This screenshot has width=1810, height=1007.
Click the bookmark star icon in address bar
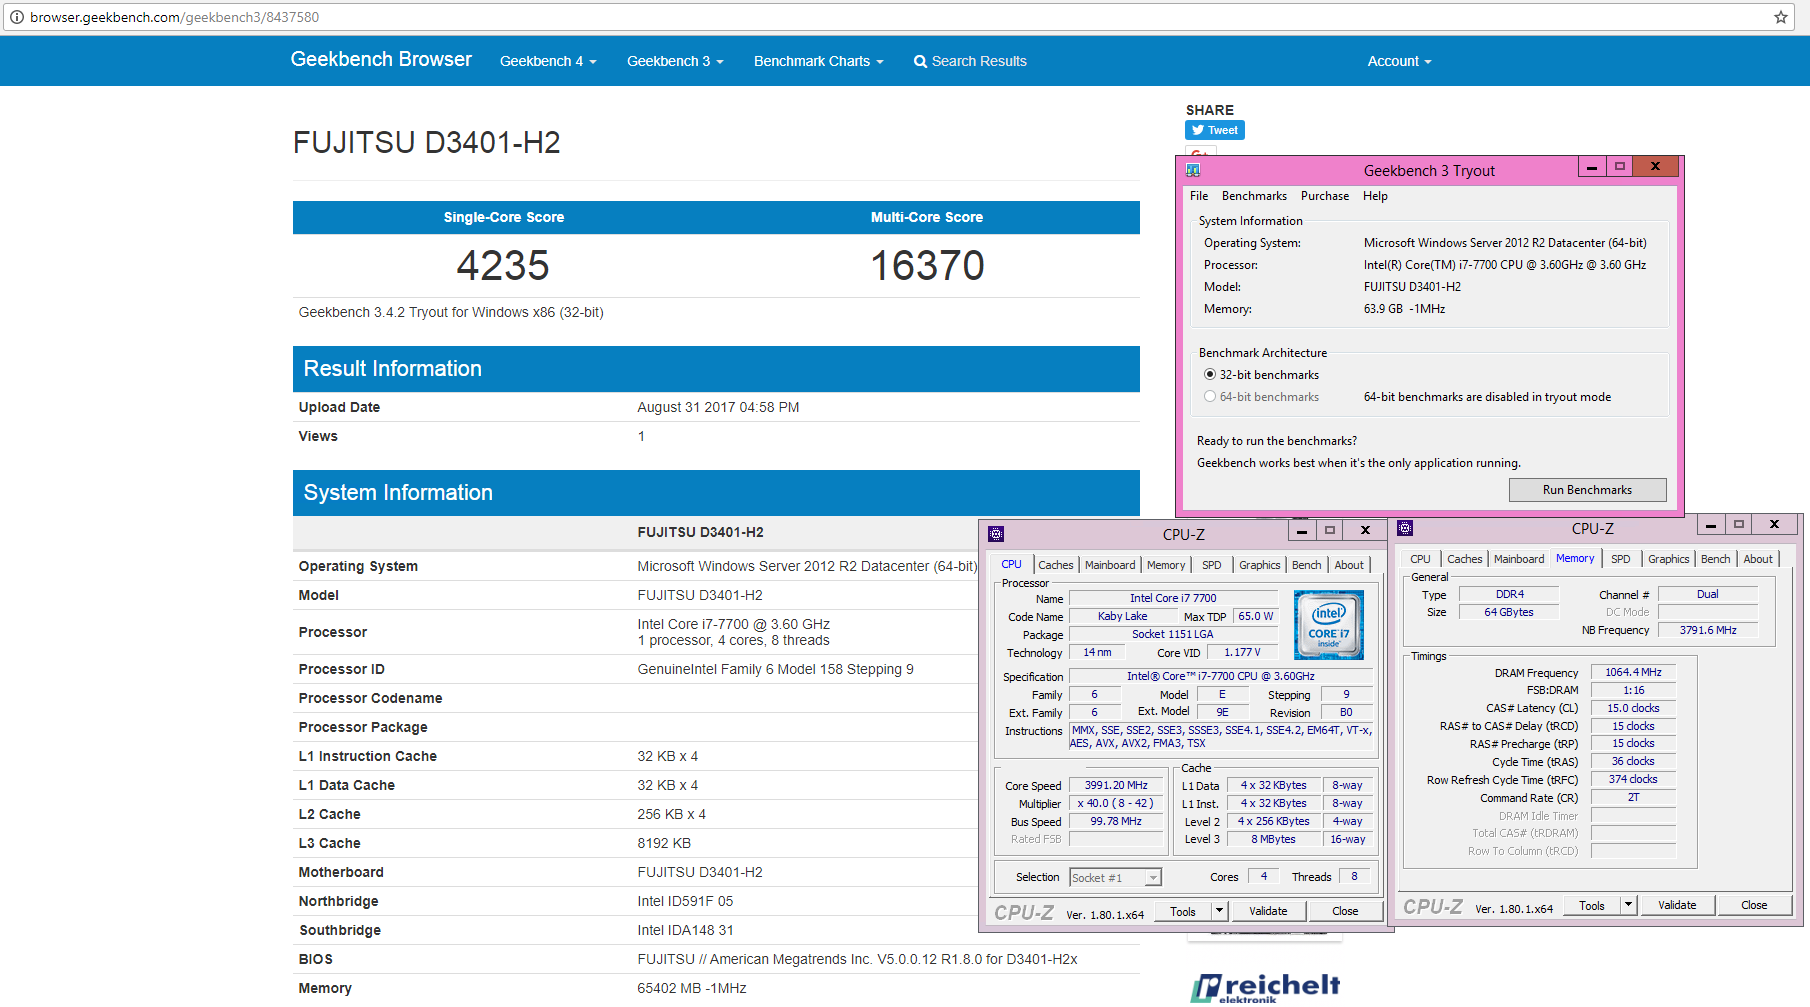pyautogui.click(x=1781, y=17)
